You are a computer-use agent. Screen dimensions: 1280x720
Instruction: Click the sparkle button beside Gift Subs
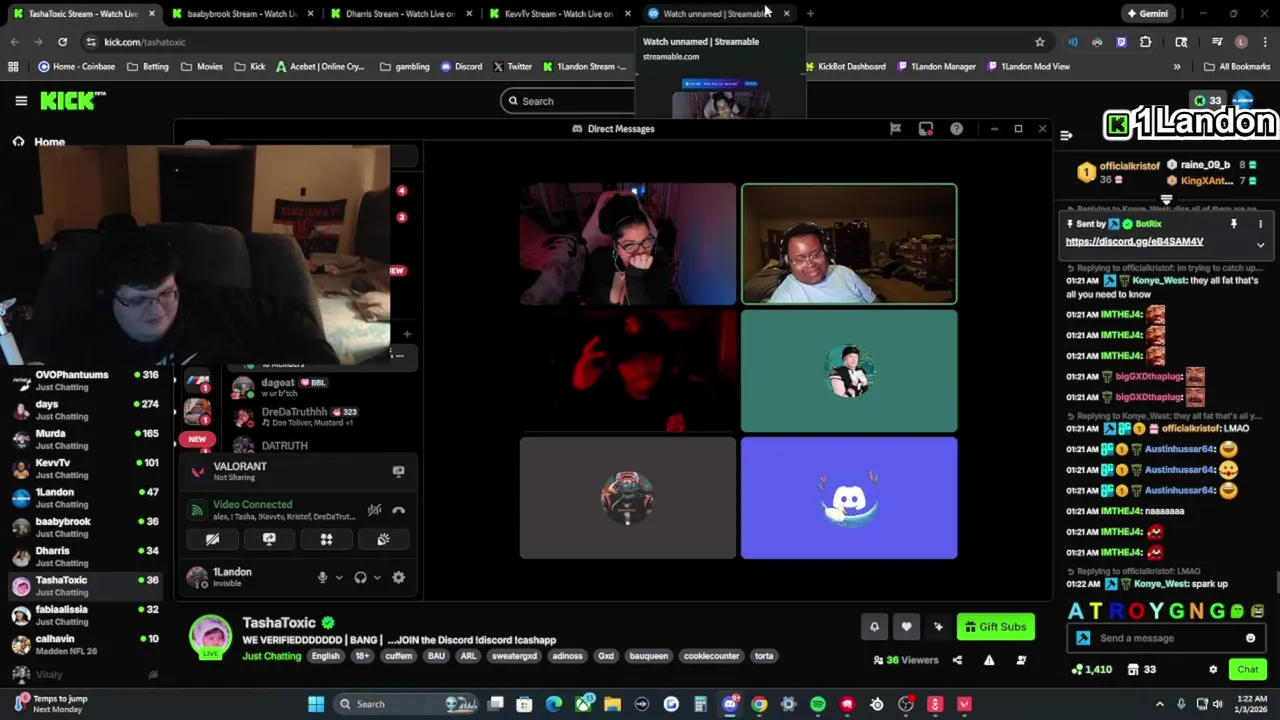tap(938, 627)
